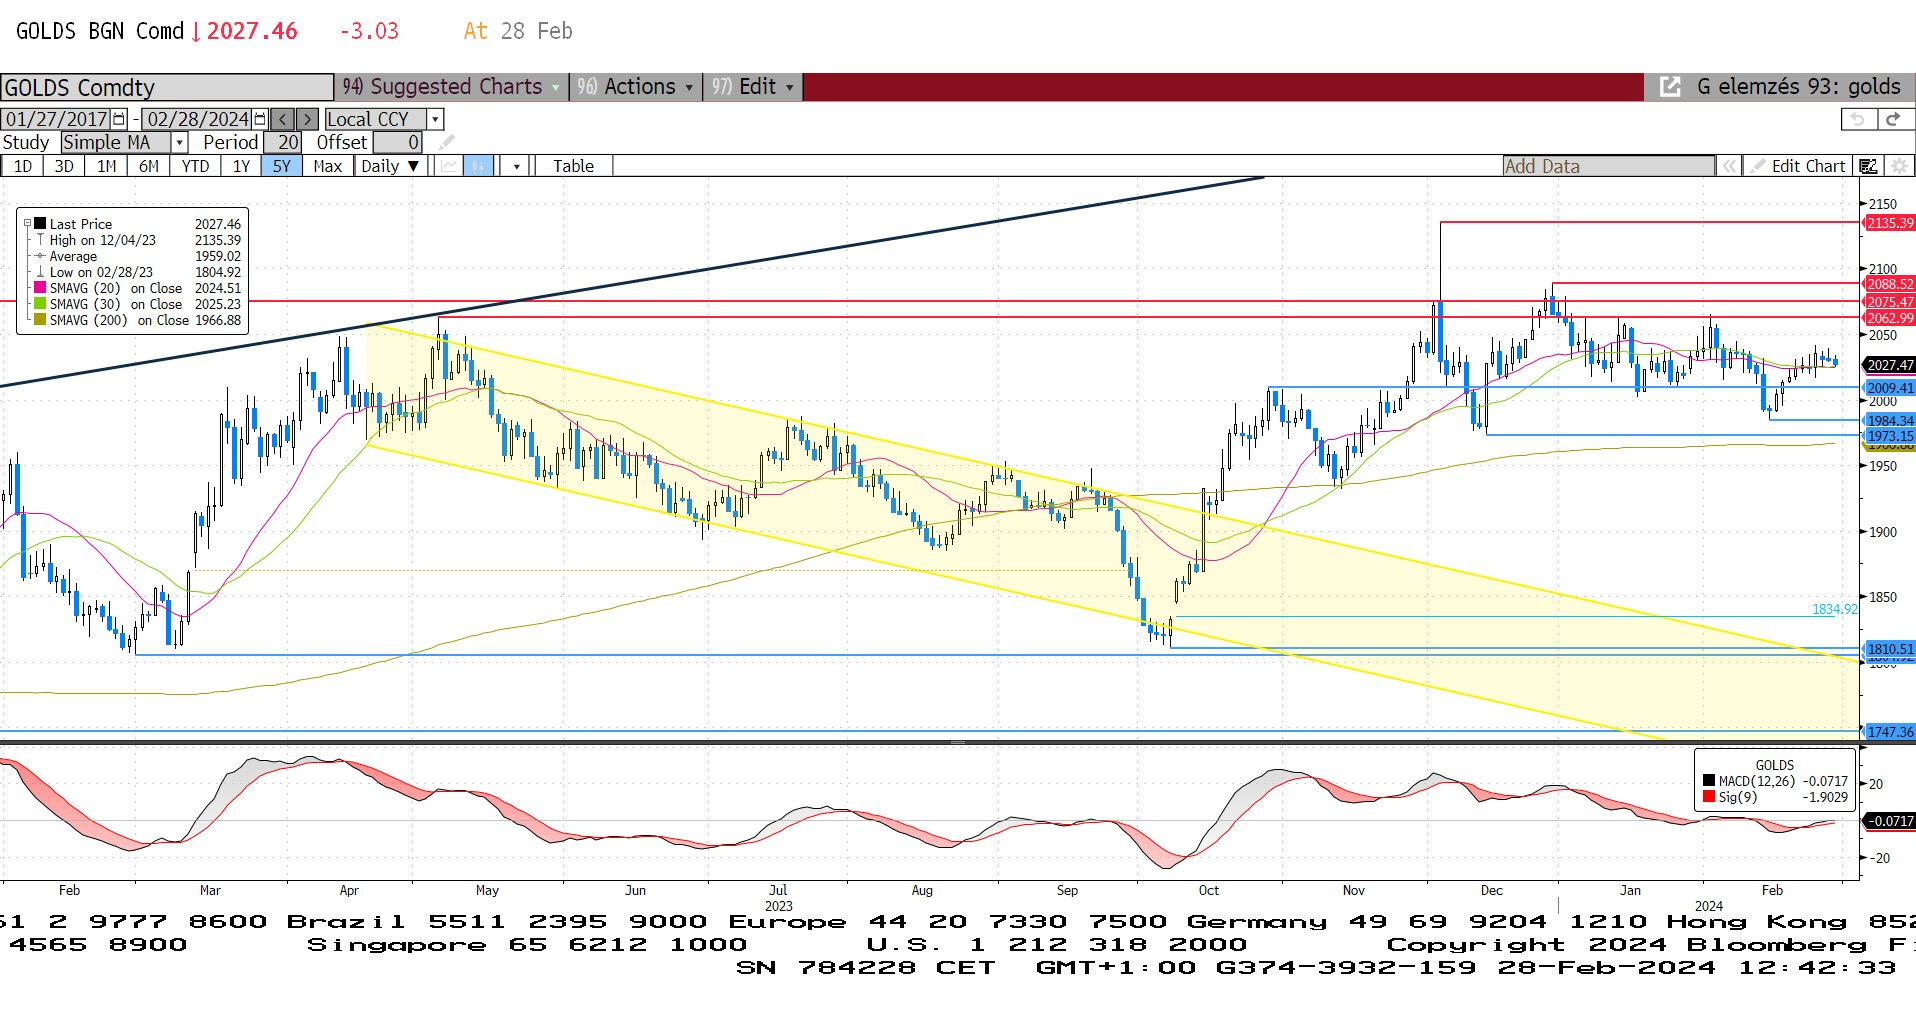Click the Period value field
1916x1023 pixels.
click(x=282, y=143)
